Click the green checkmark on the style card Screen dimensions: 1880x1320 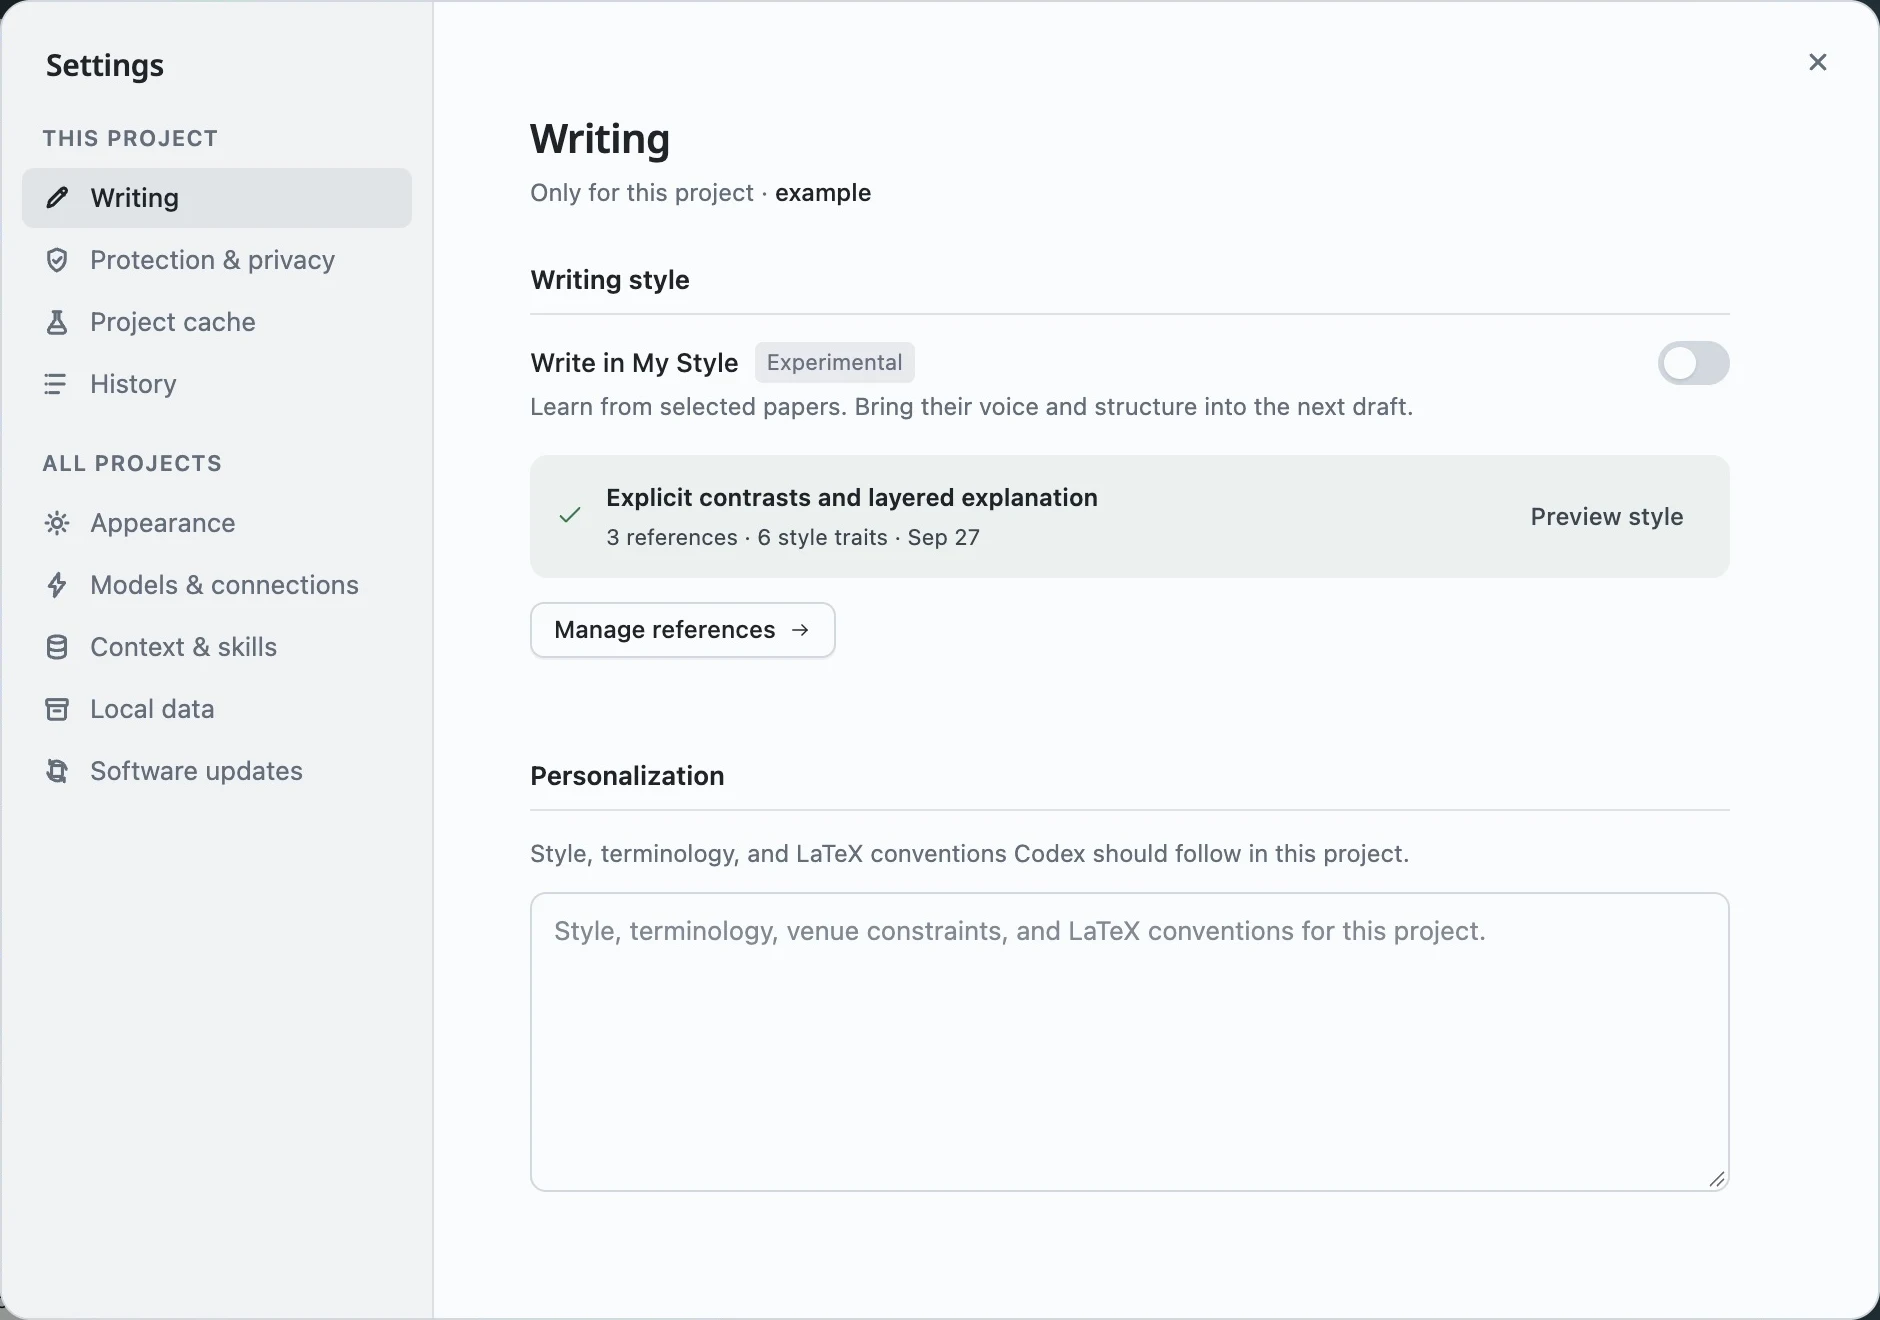coord(570,516)
